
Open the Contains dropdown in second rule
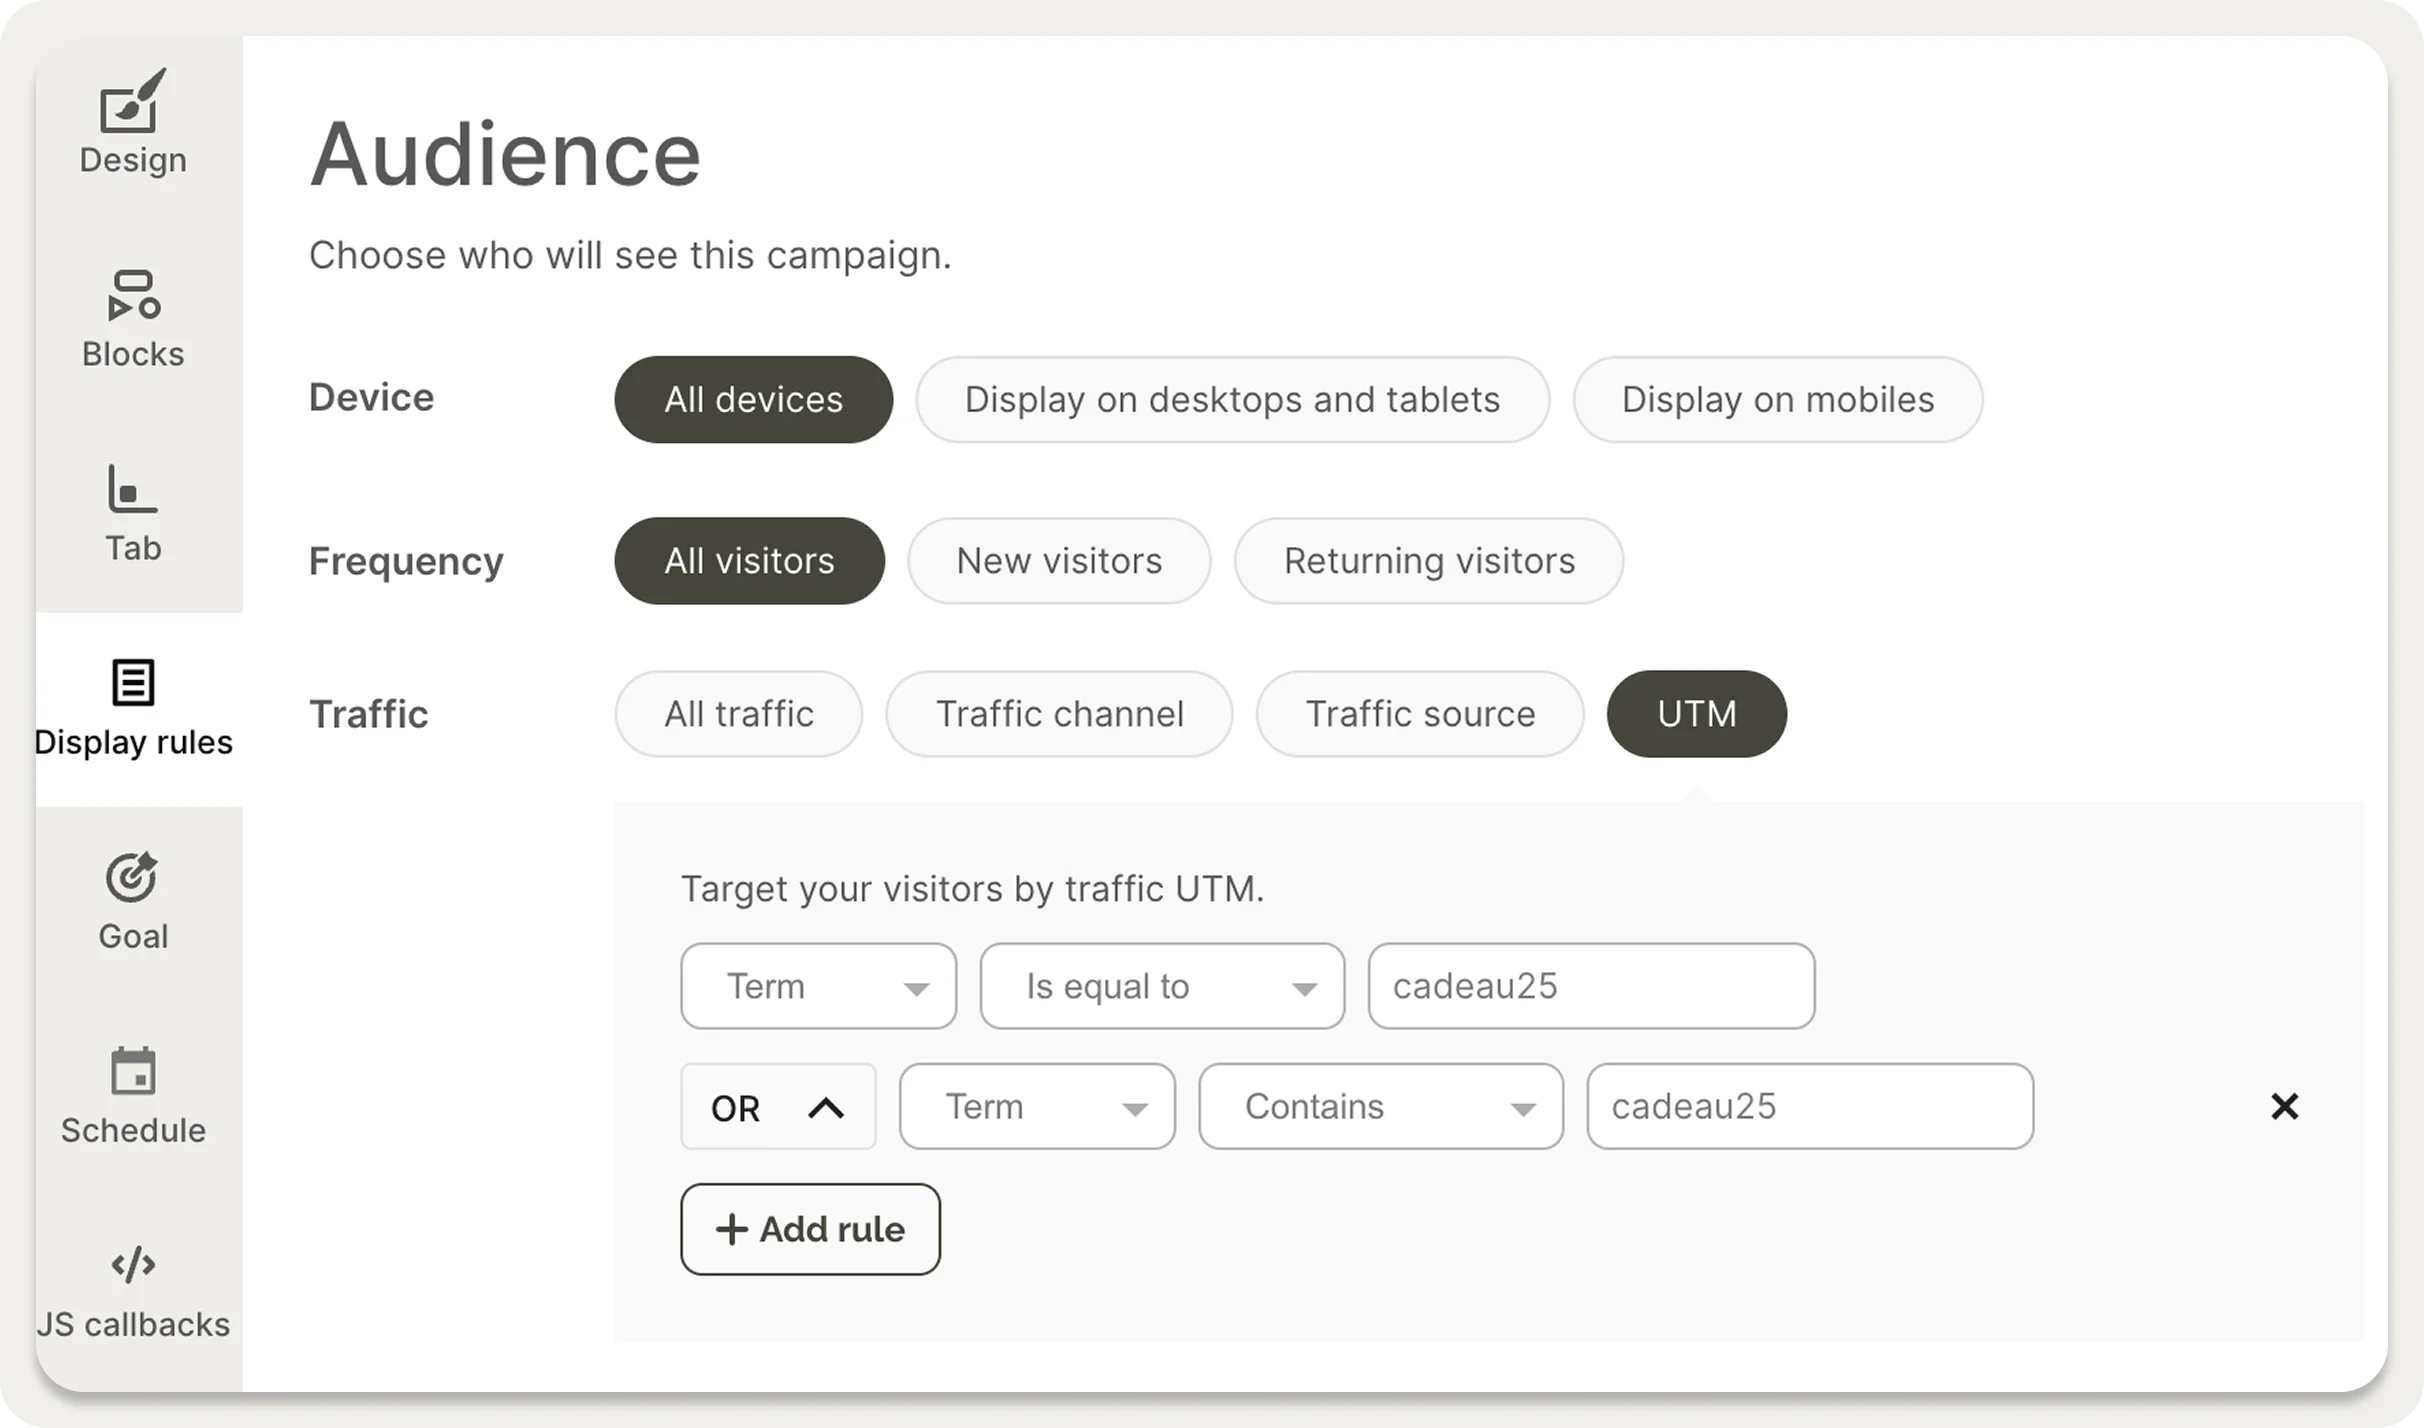coord(1381,1106)
